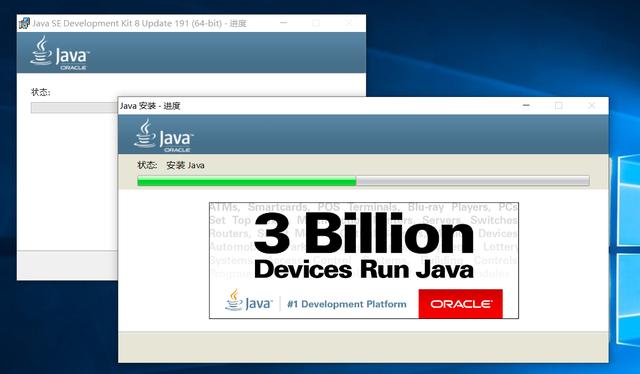Click the '状态:' label in the JDK window
Viewport: 640px width, 374px height.
coord(41,92)
